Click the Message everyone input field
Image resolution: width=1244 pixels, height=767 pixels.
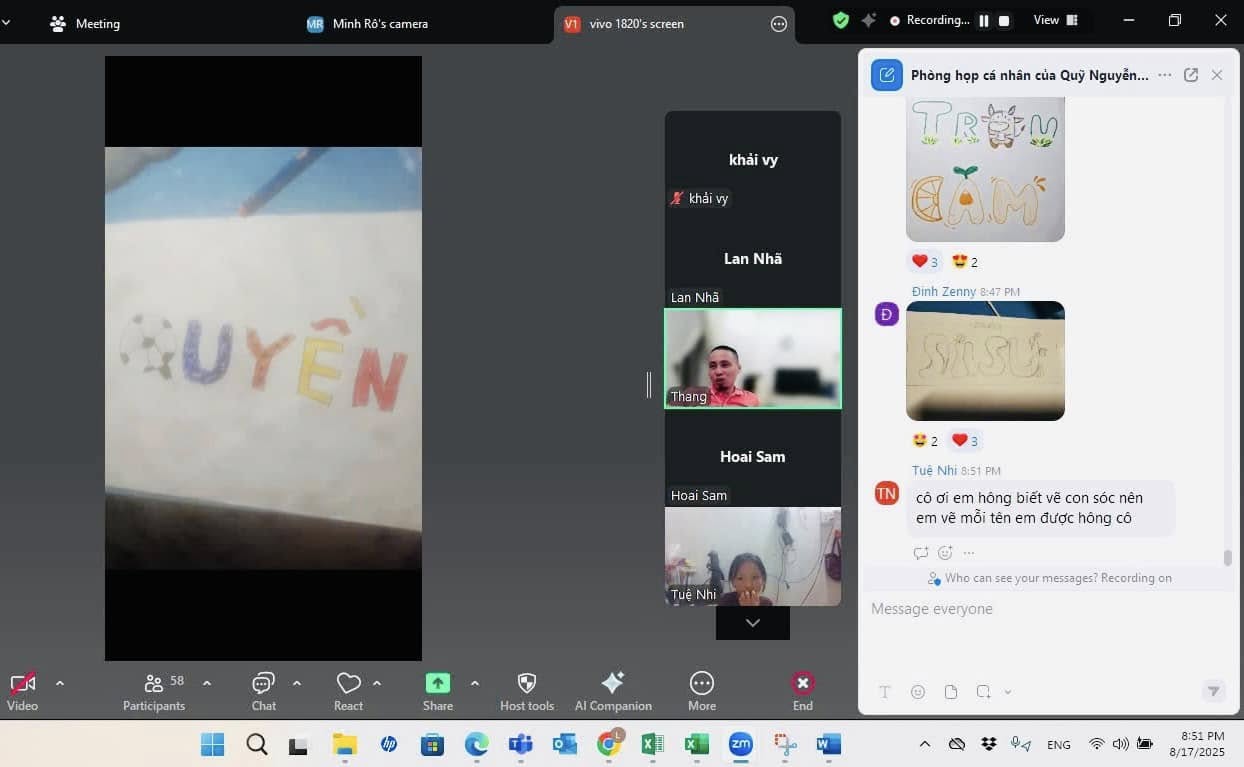(1040, 609)
